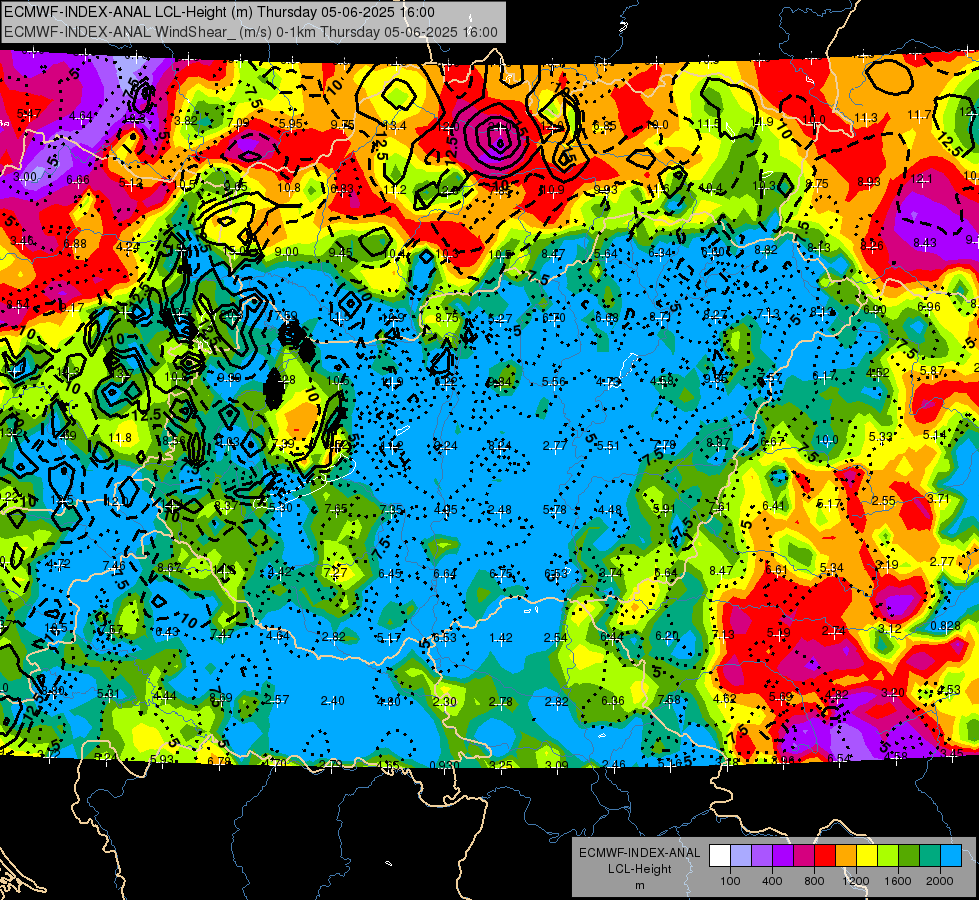
Task: Click legend tick label '100'
Action: pos(730,881)
